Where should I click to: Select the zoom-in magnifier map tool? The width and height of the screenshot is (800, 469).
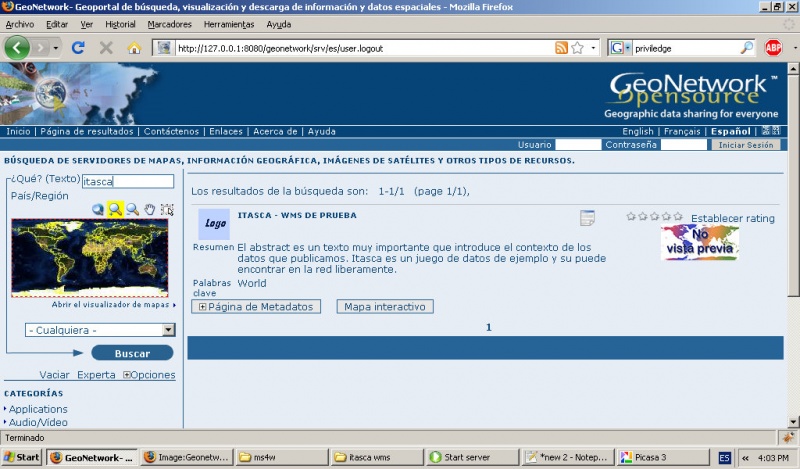click(115, 209)
